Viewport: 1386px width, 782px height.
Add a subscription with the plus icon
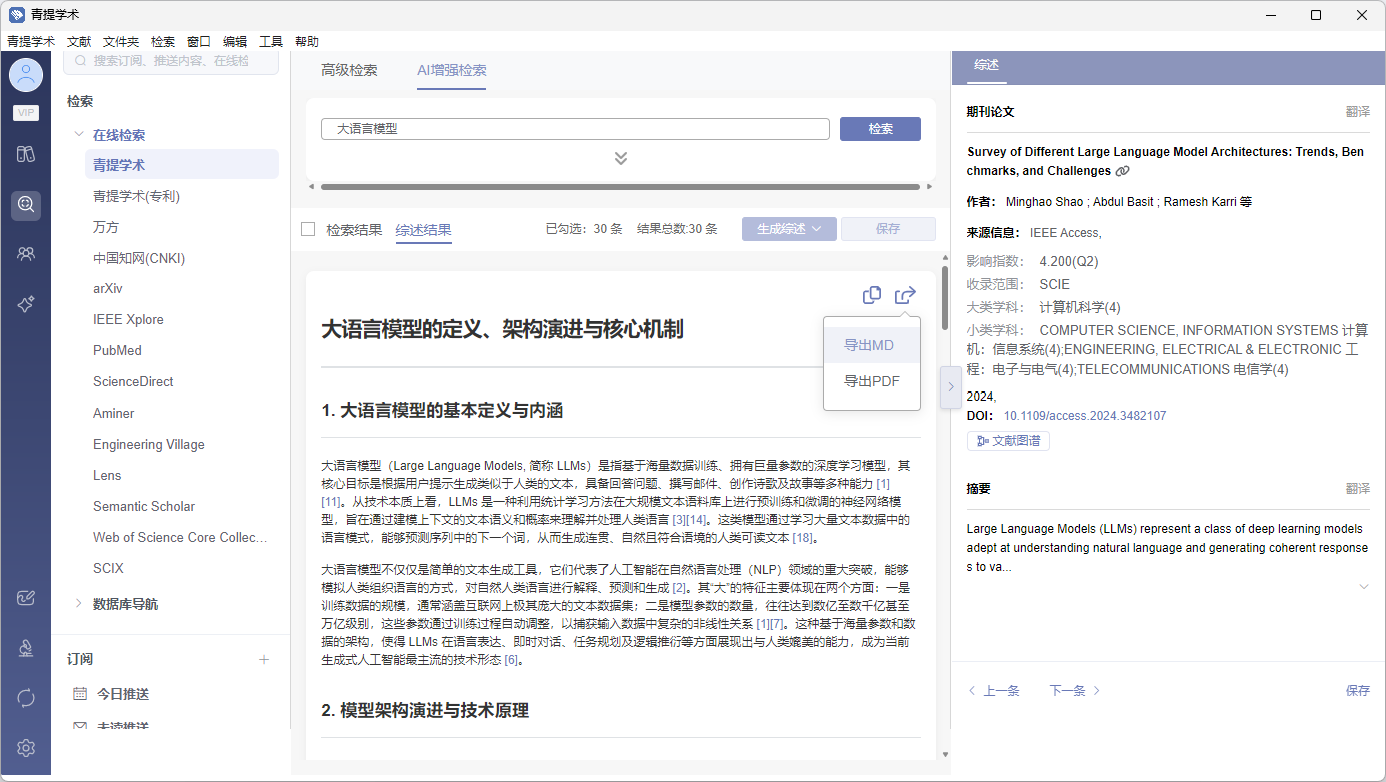(264, 659)
